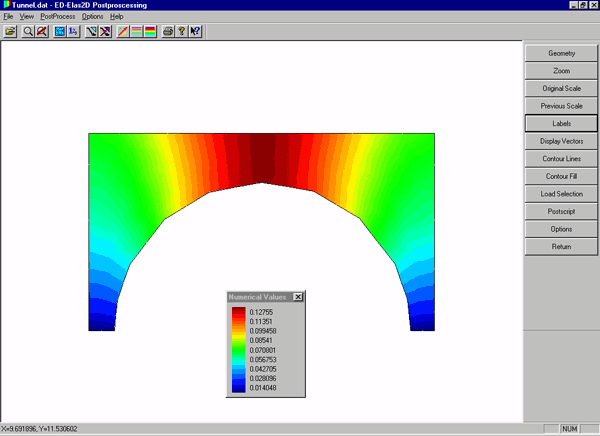Show contour fill rainbow icon
This screenshot has width=600, height=436.
pos(150,31)
